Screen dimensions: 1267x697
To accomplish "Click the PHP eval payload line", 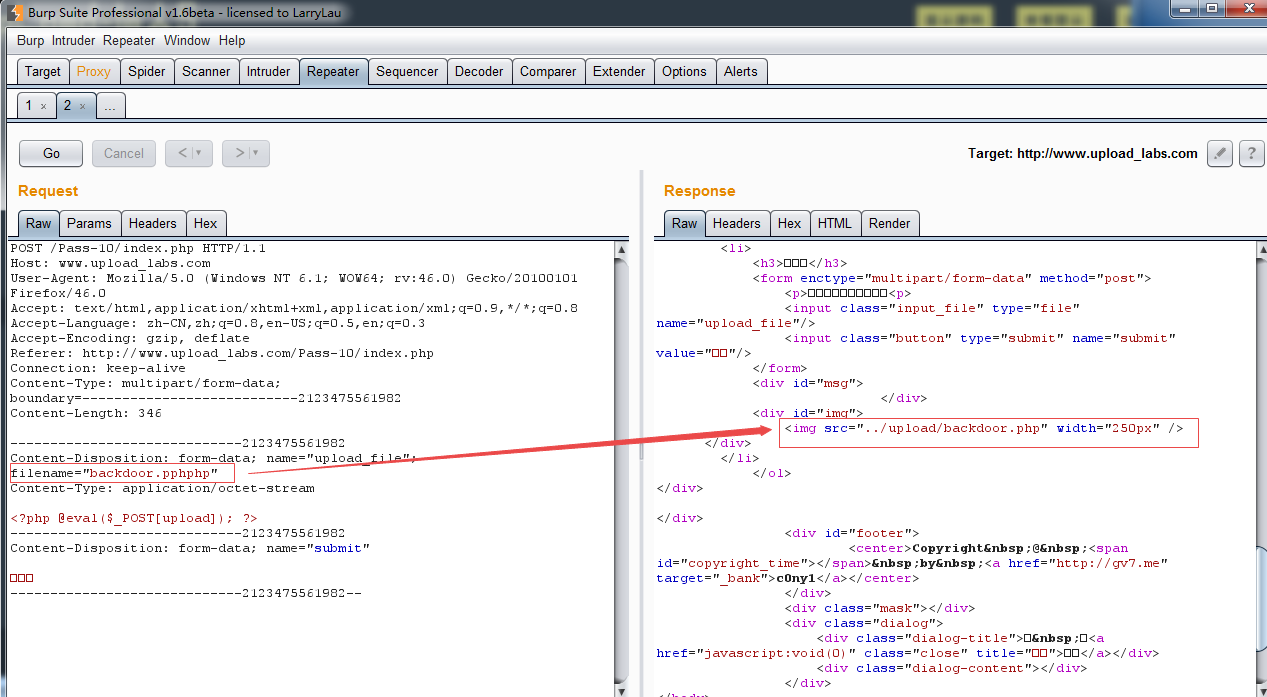I will coord(134,518).
